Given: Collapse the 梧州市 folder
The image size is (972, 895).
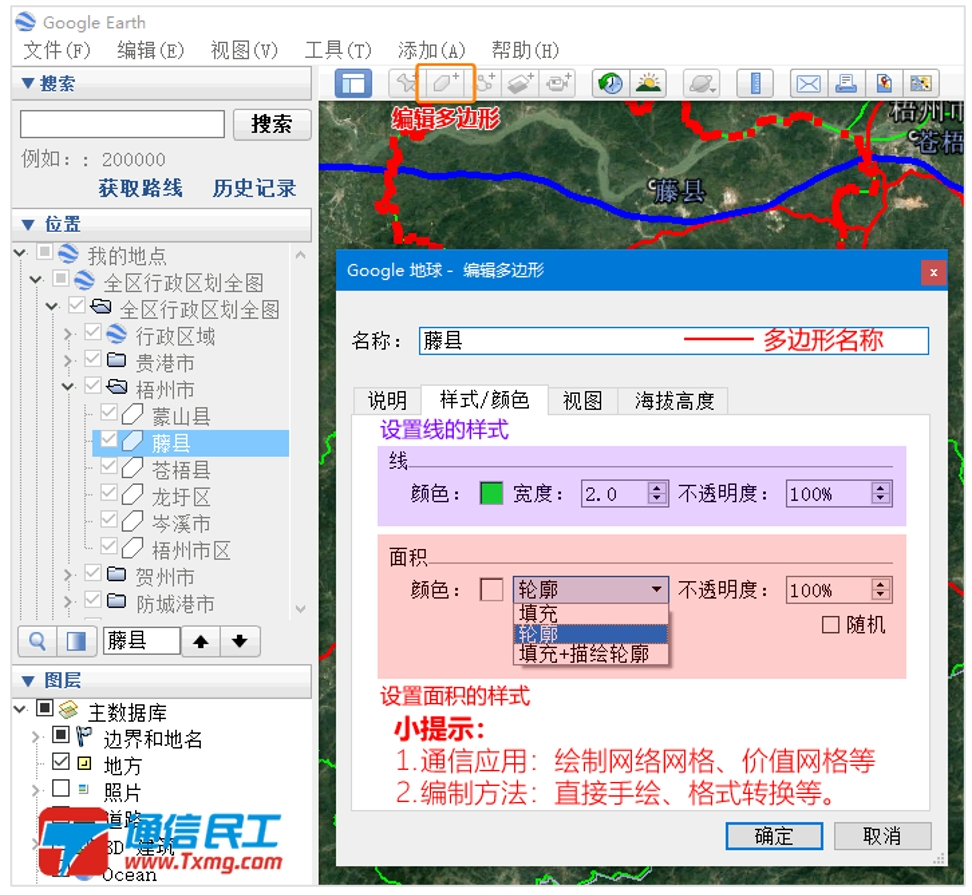Looking at the screenshot, I should click(68, 387).
